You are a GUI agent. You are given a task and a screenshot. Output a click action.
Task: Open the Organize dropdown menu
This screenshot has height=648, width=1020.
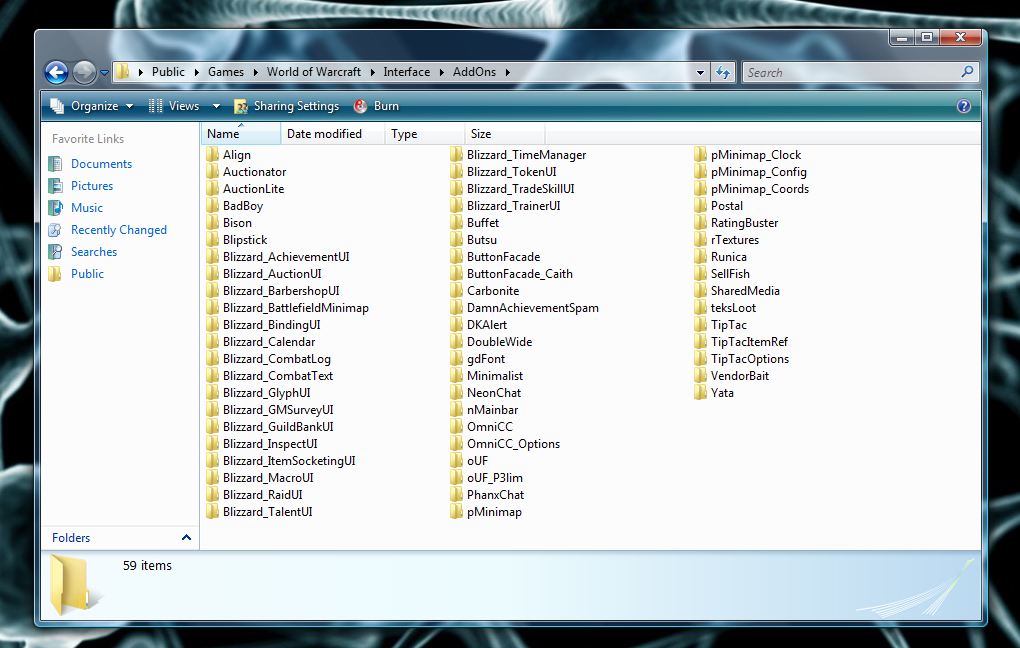point(92,106)
